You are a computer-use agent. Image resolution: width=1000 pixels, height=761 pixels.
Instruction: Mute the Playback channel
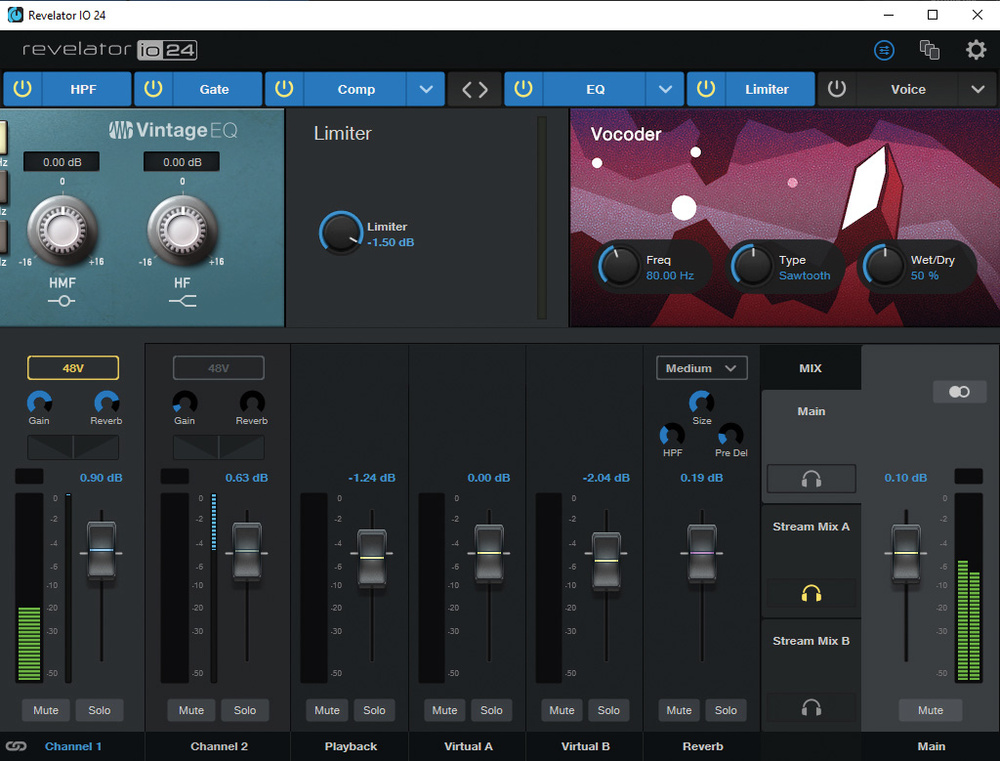[x=327, y=710]
